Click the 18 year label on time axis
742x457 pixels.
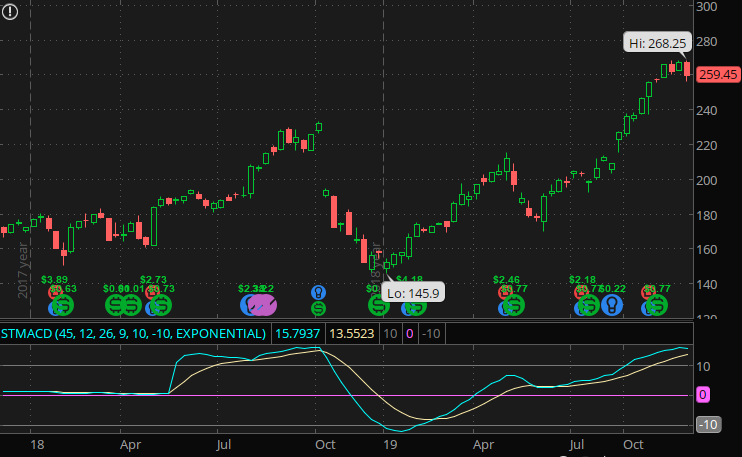37,441
